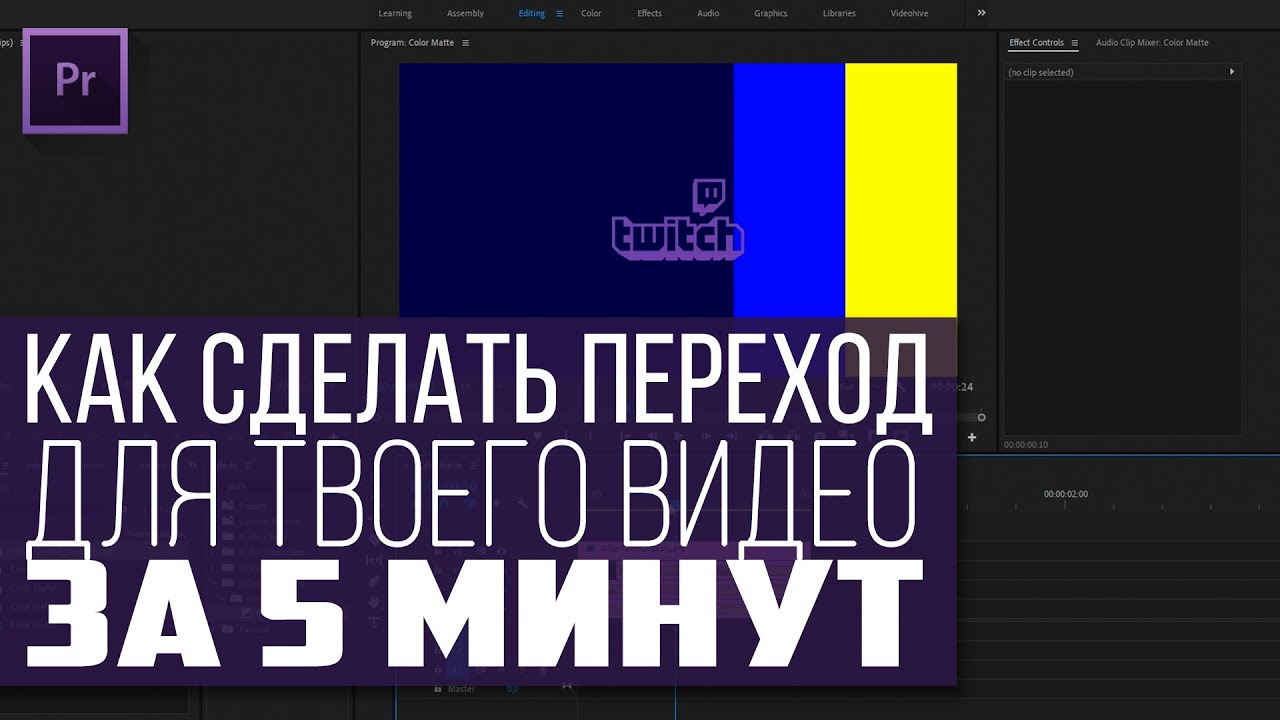Toggle the Master track lock icon
The height and width of the screenshot is (720, 1280).
pyautogui.click(x=437, y=689)
